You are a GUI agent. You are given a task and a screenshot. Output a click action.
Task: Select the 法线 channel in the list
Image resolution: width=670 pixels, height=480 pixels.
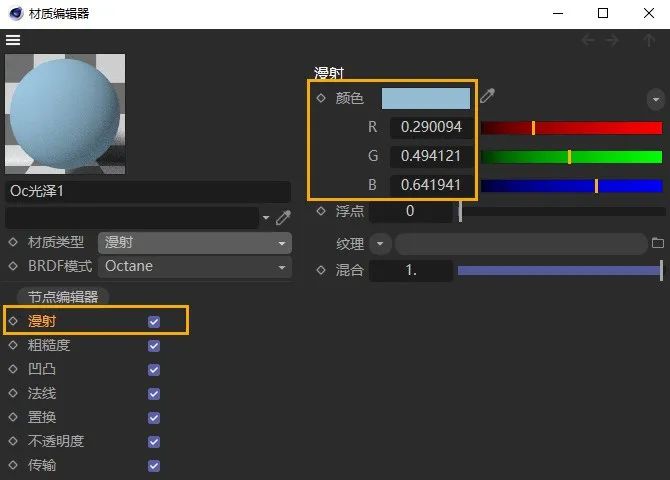[x=42, y=393]
